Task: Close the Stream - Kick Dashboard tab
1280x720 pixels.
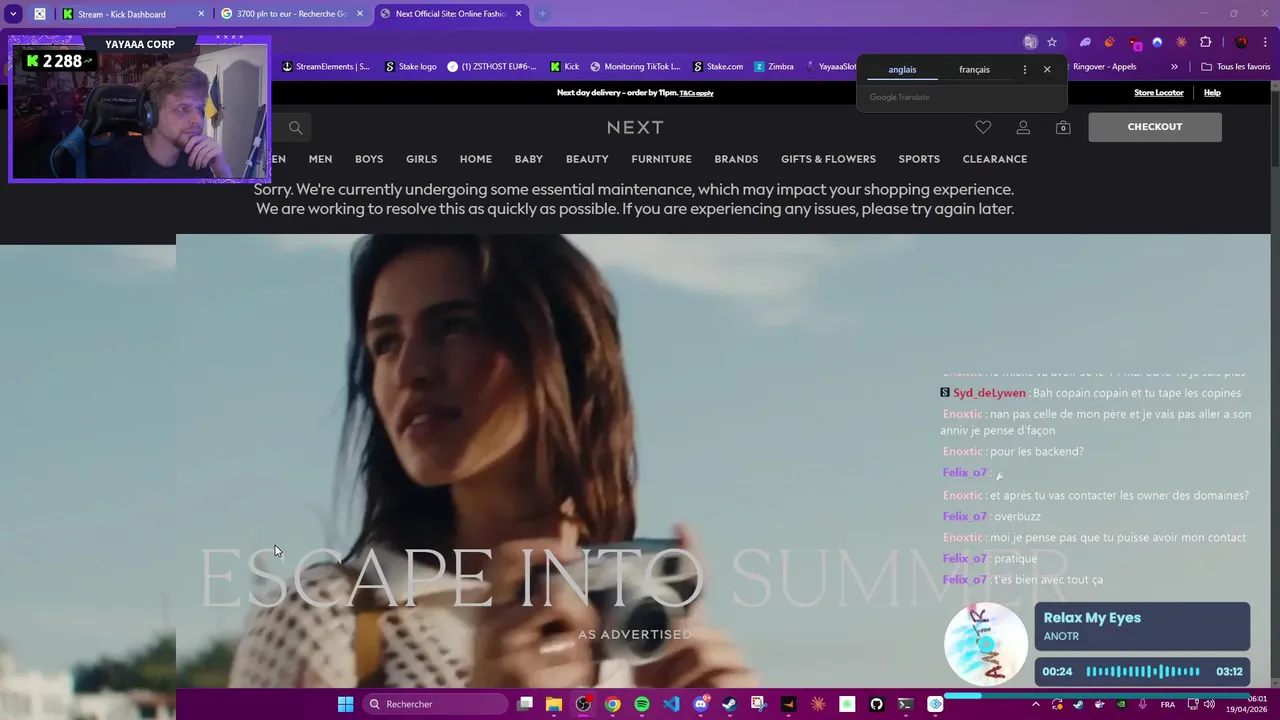Action: [x=201, y=14]
